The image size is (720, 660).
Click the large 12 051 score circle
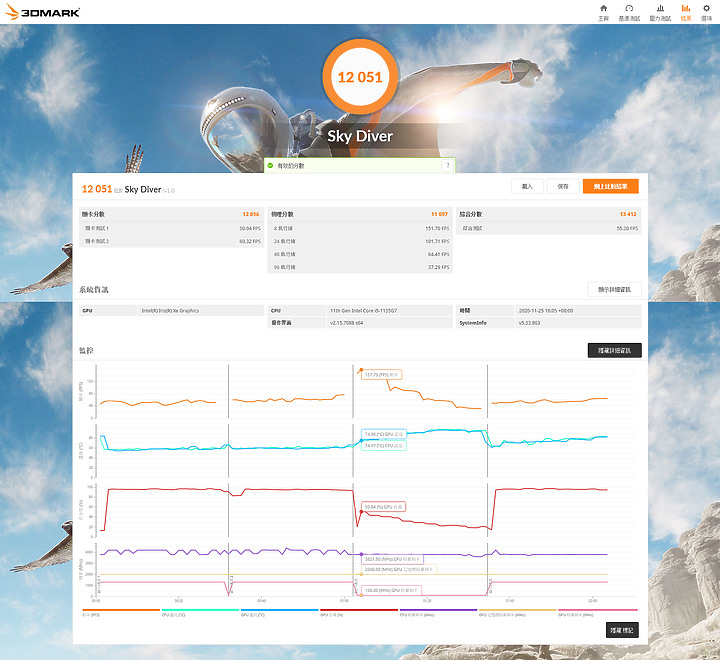[x=360, y=77]
